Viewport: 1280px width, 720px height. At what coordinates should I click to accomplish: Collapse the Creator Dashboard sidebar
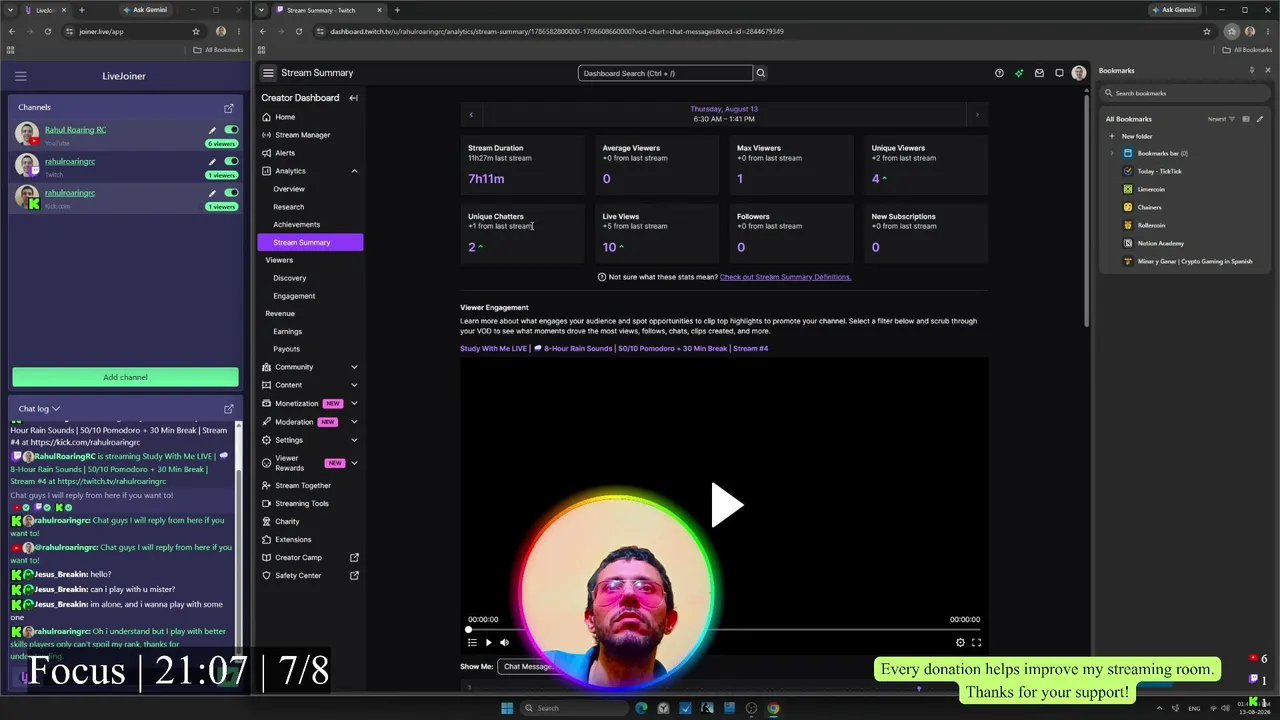click(x=353, y=98)
